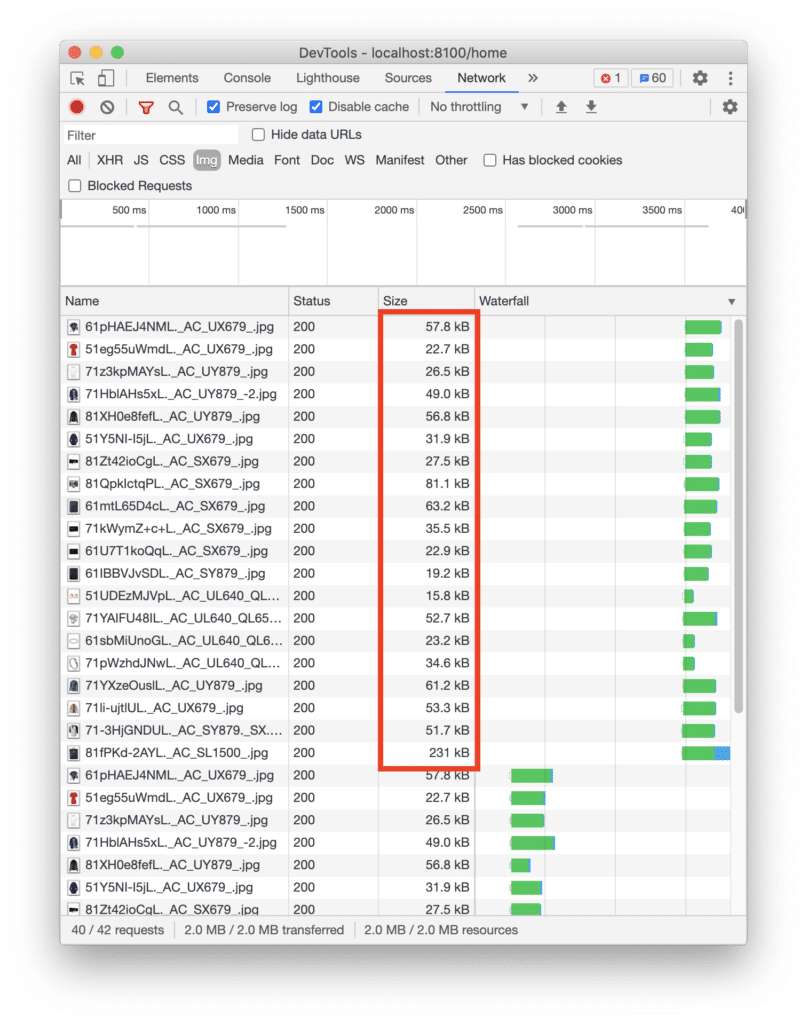Viewport: 807px width, 1024px height.
Task: Toggle device toolbar icon
Action: (x=105, y=78)
